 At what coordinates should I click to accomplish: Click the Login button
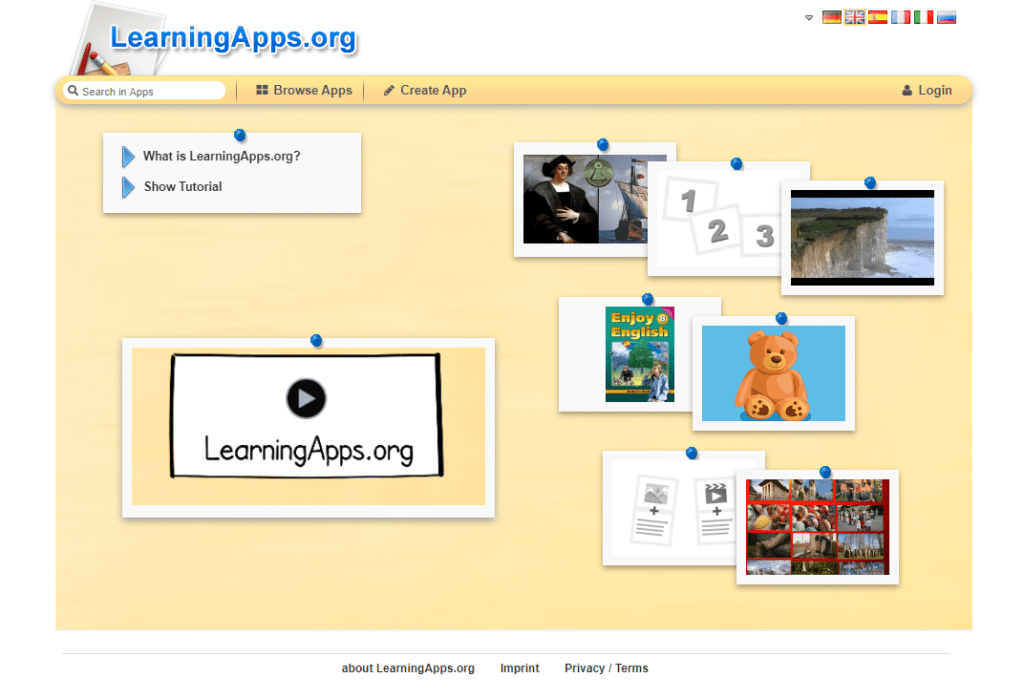tap(927, 90)
